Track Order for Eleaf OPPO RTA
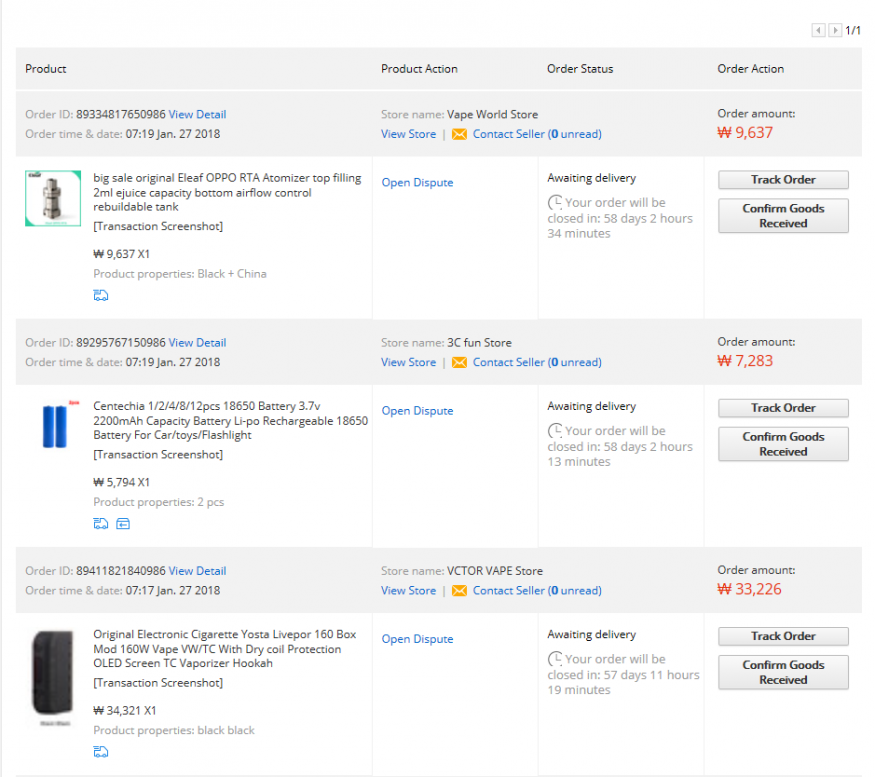This screenshot has width=875, height=777. click(783, 180)
